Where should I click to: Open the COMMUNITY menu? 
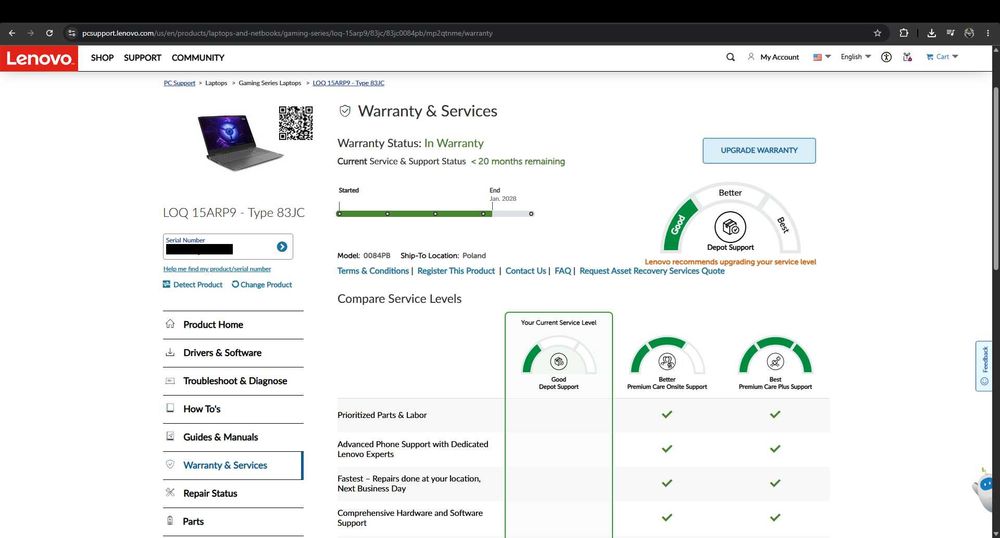click(x=198, y=57)
